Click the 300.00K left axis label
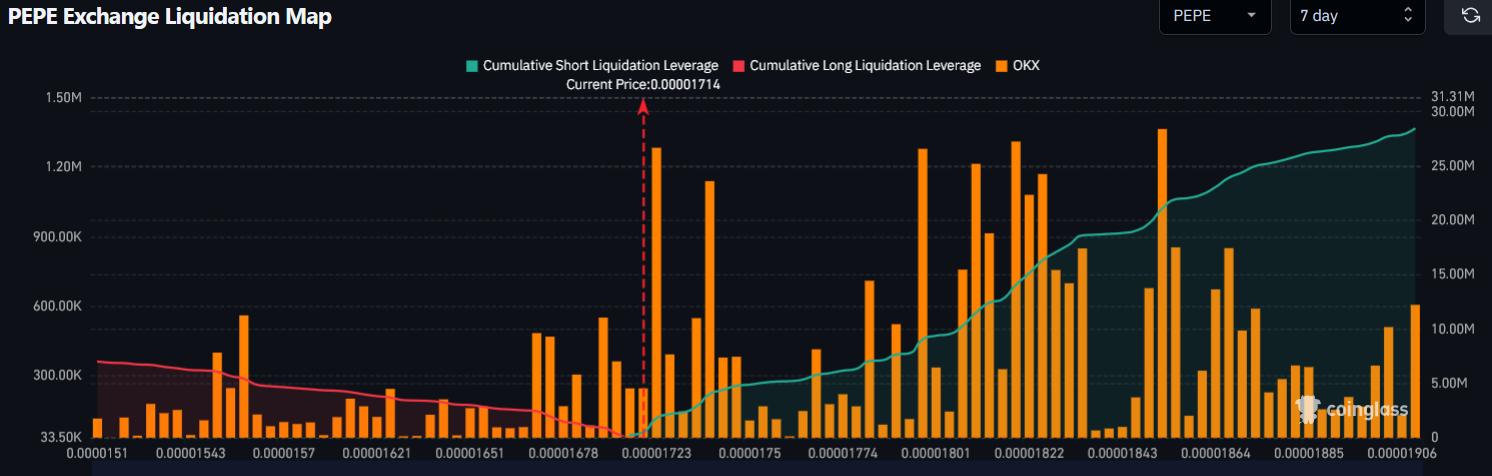The image size is (1492, 476). 57,376
